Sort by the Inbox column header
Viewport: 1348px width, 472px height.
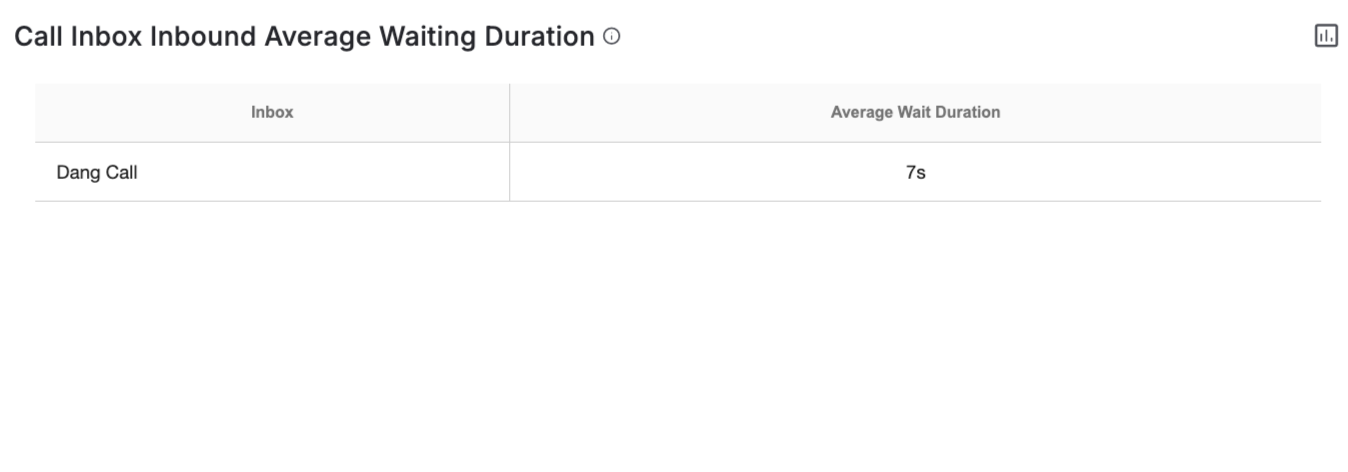pyautogui.click(x=272, y=112)
